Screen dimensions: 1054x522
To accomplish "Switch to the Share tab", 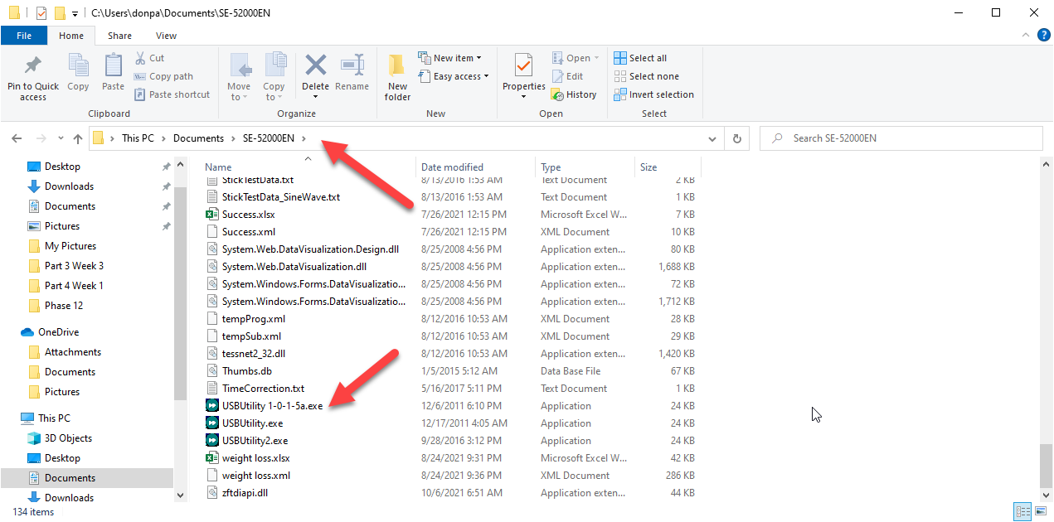I will point(120,36).
